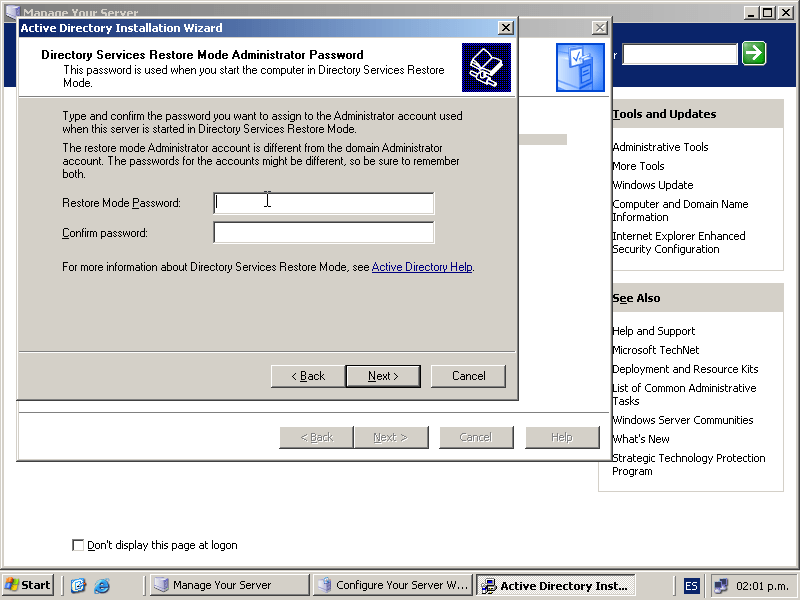The height and width of the screenshot is (600, 800).
Task: Click the network connection tray icon
Action: [721, 586]
